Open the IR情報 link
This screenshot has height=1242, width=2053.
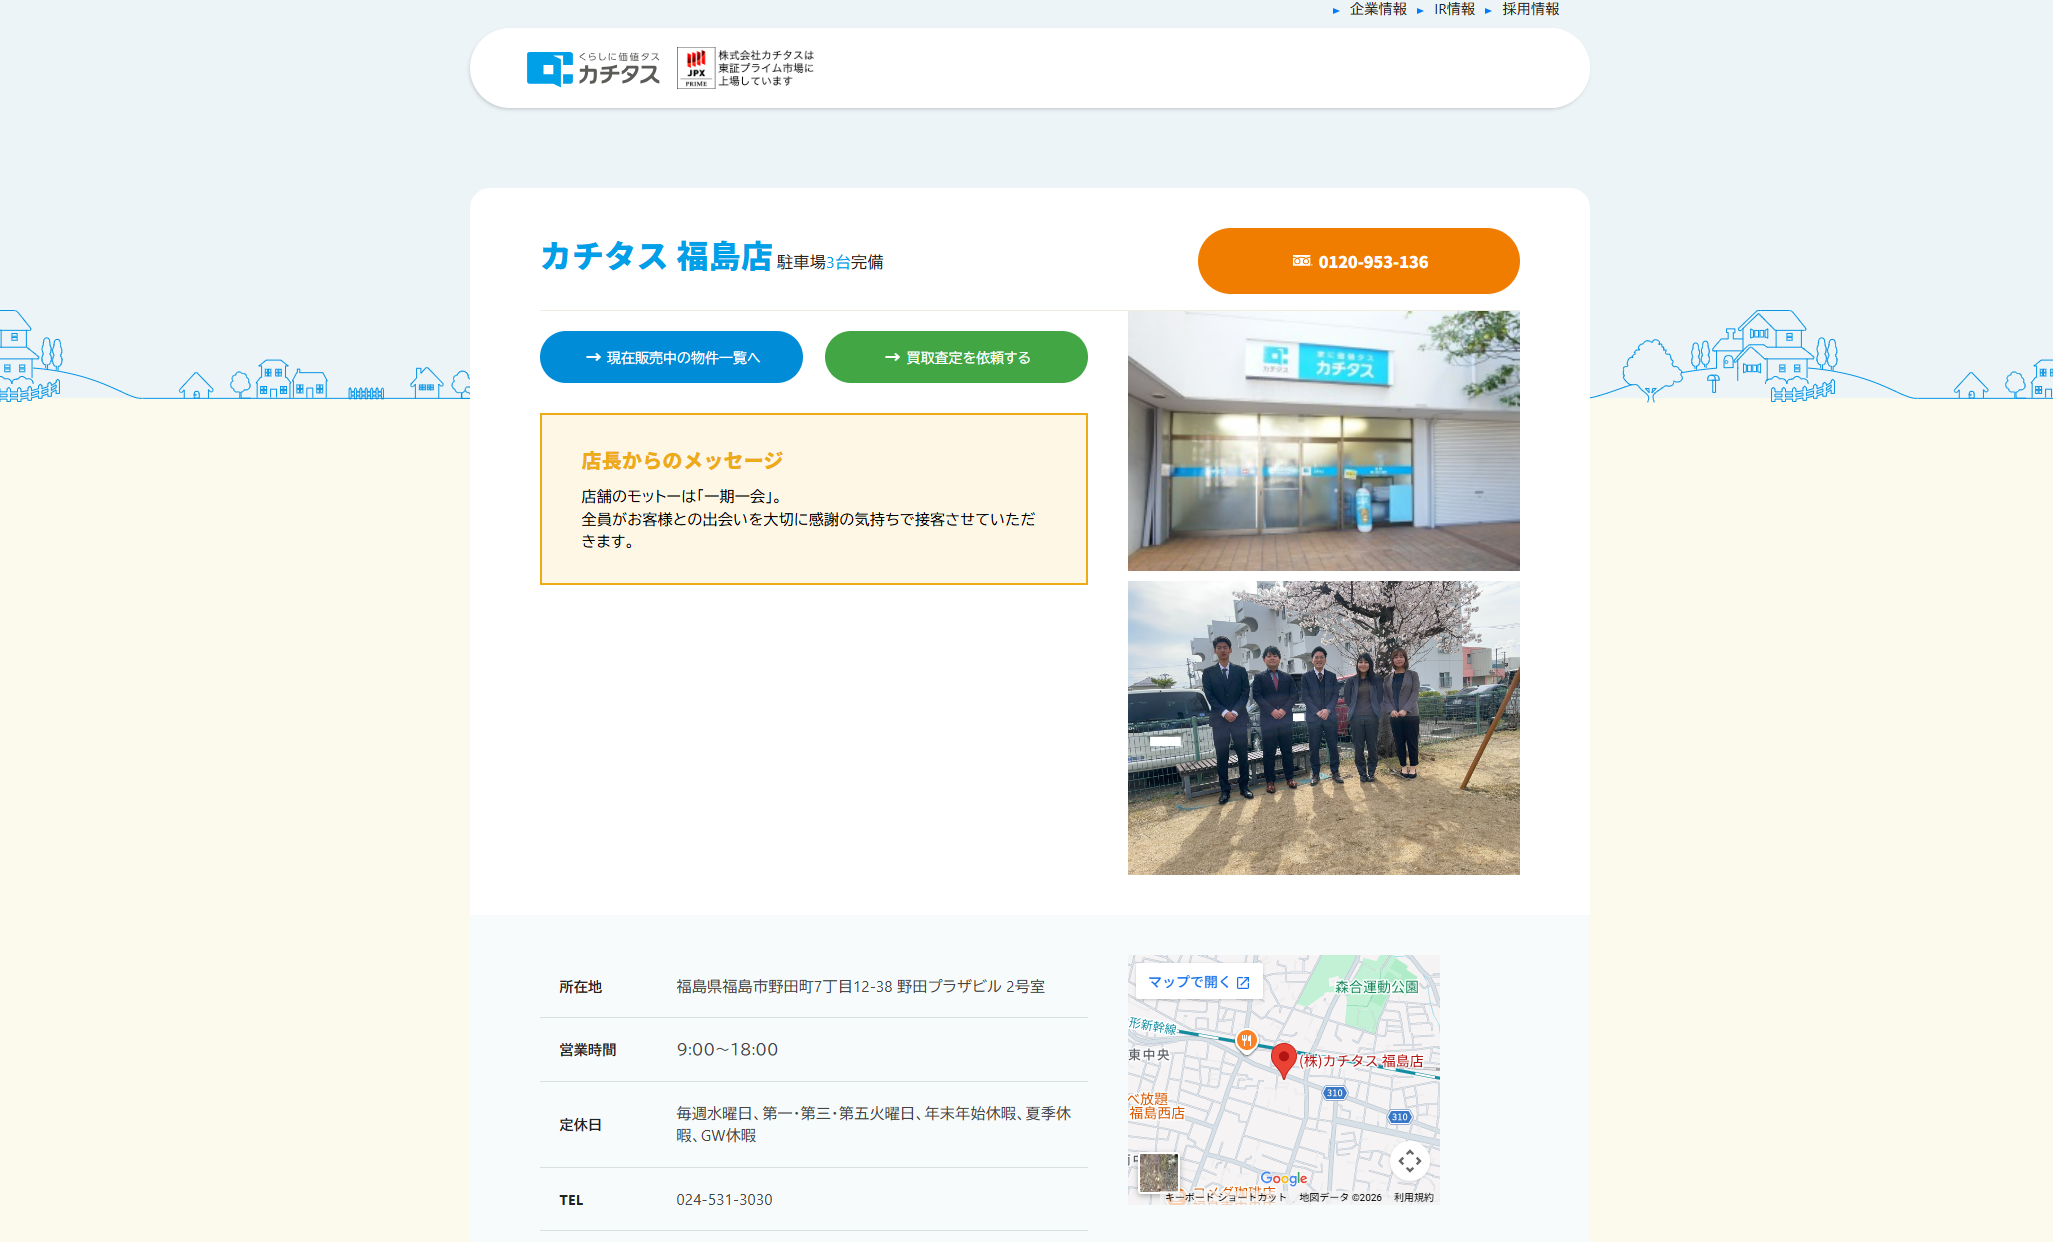pyautogui.click(x=1454, y=9)
